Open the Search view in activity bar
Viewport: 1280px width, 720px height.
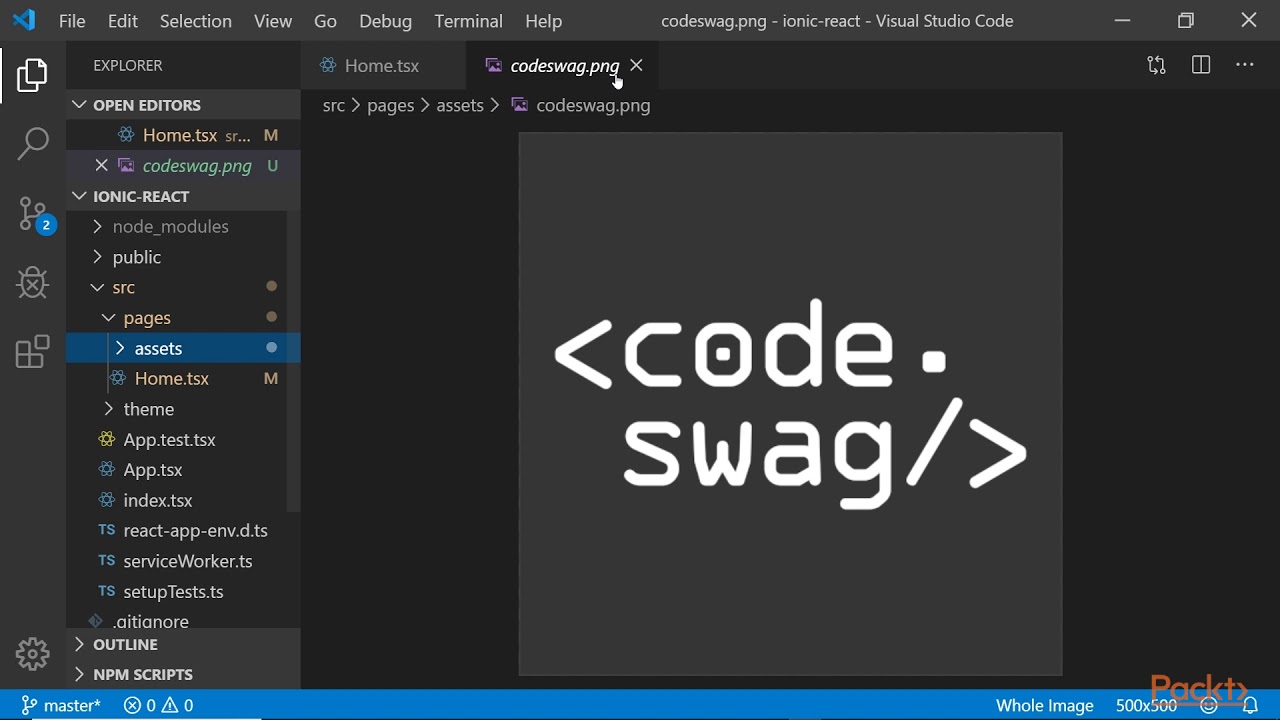33,143
